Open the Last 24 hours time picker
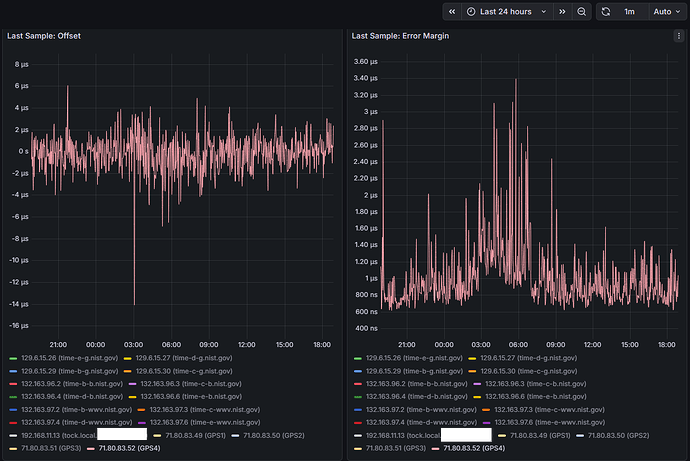The width and height of the screenshot is (690, 461). (507, 12)
